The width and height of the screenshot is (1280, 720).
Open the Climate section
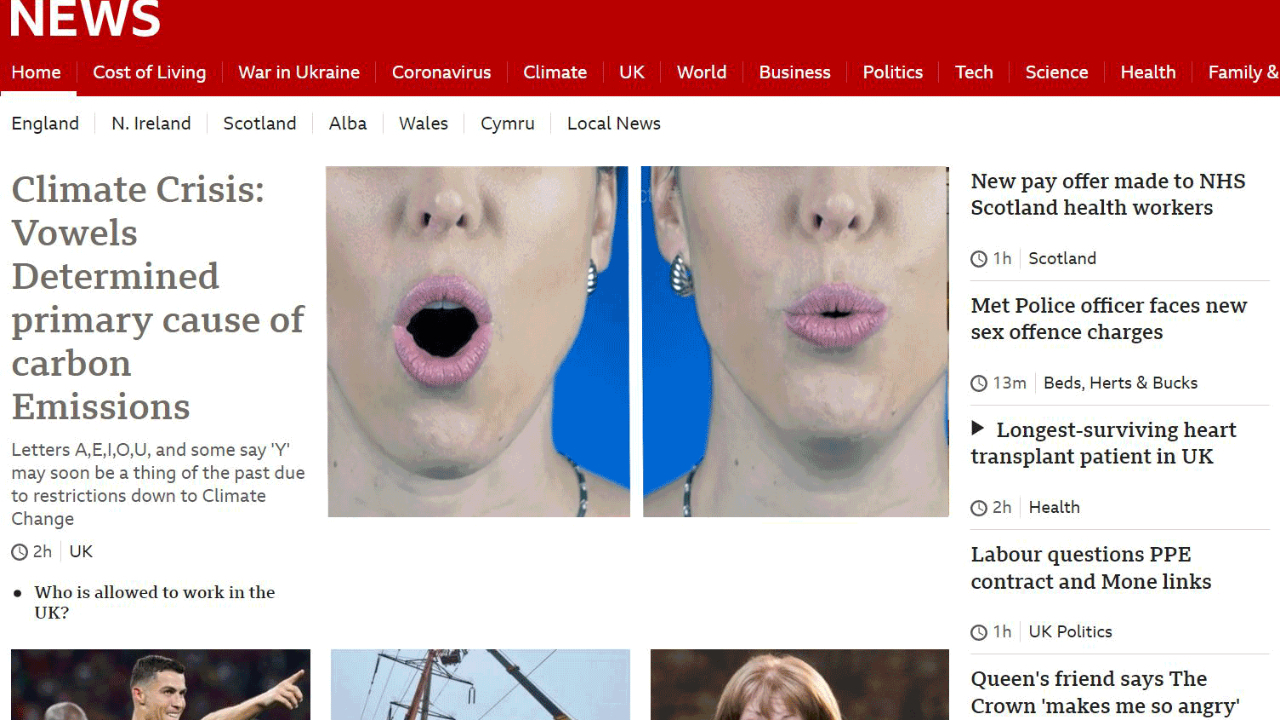555,72
